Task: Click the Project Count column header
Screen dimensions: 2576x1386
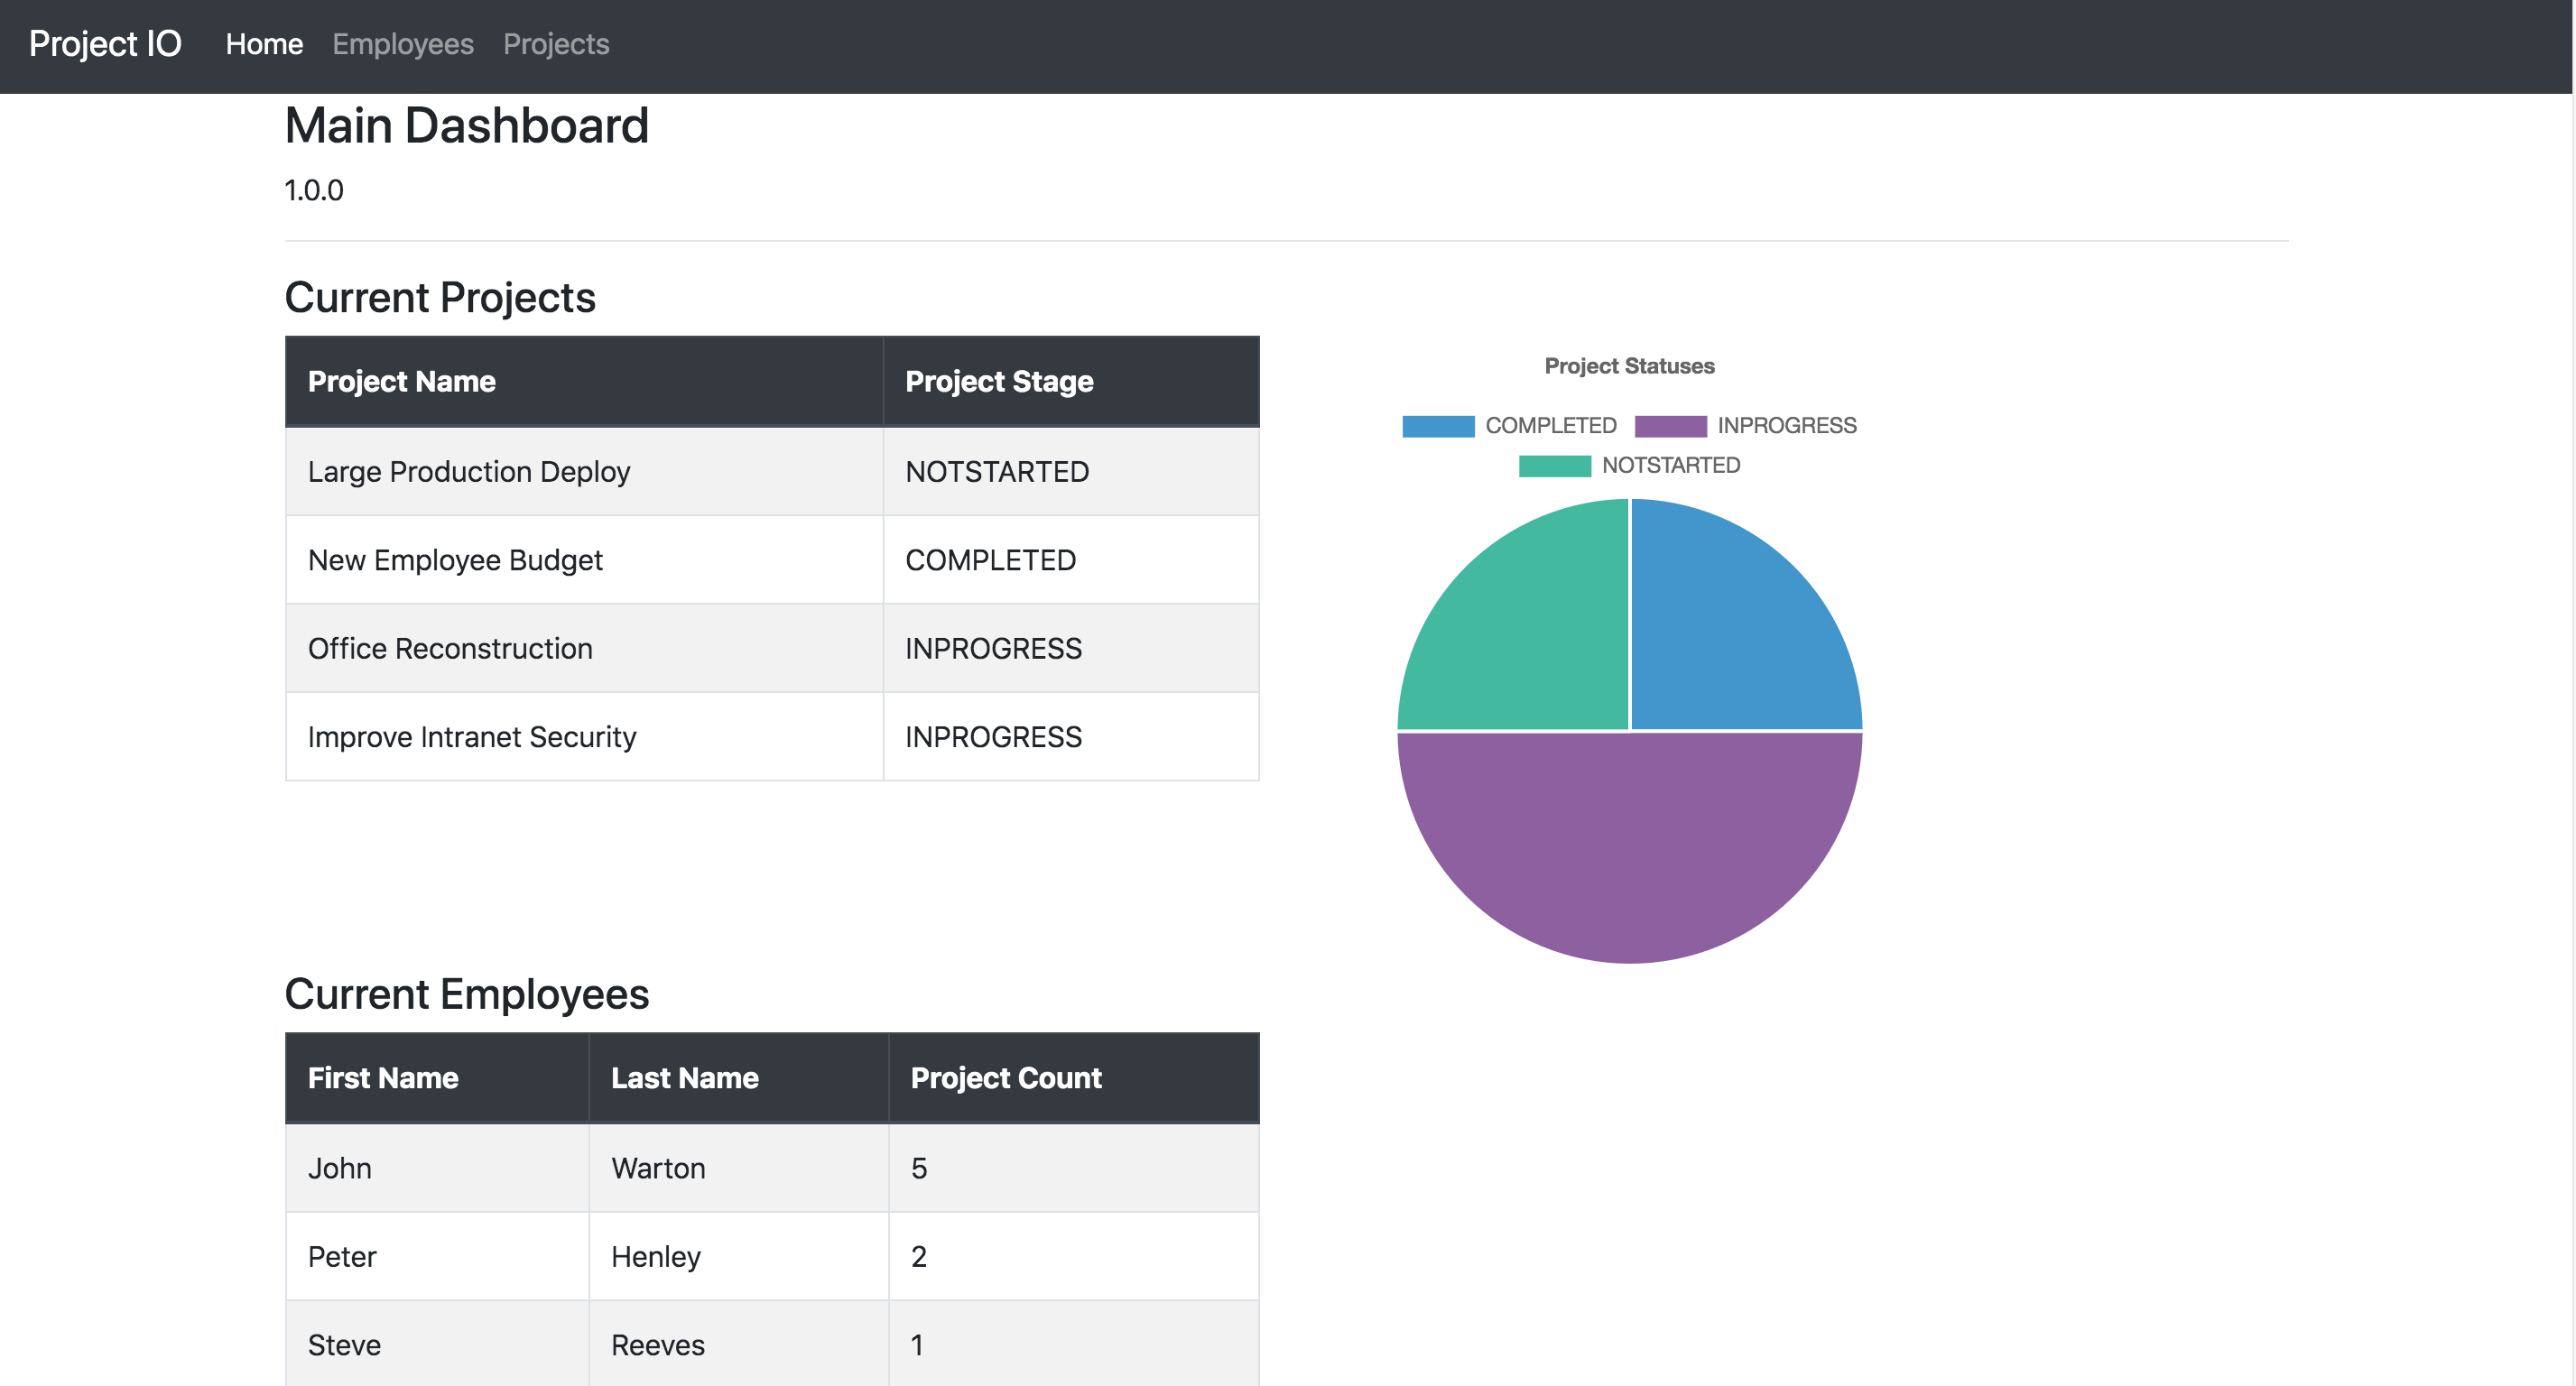Action: (x=1005, y=1078)
